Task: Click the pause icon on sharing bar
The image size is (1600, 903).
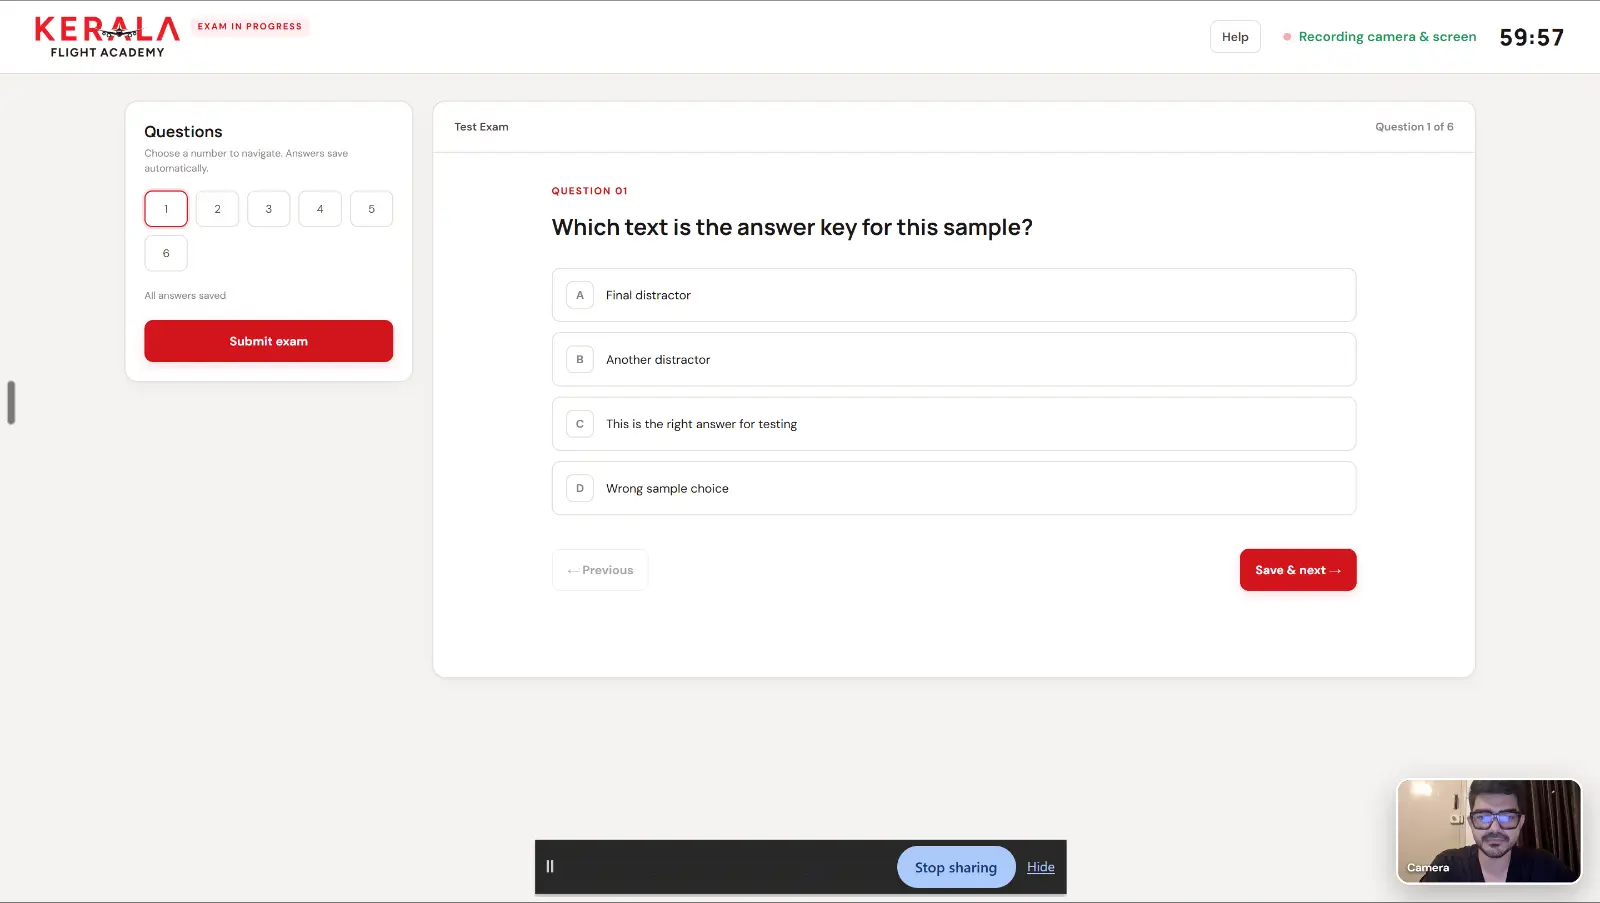Action: (x=550, y=867)
